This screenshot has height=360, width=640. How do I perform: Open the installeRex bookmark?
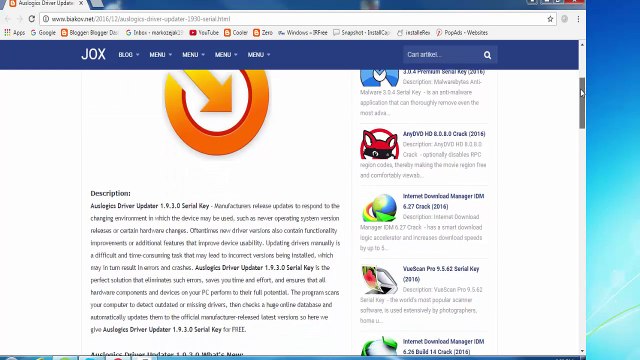tap(413, 33)
